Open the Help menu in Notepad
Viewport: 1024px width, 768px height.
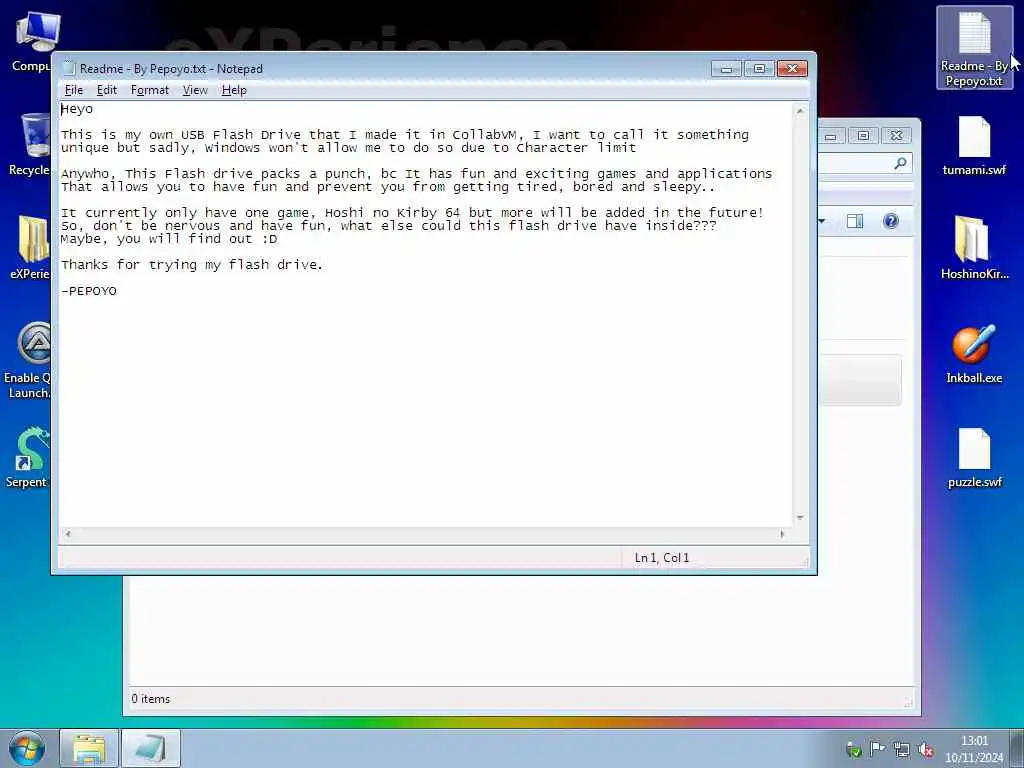pos(234,90)
